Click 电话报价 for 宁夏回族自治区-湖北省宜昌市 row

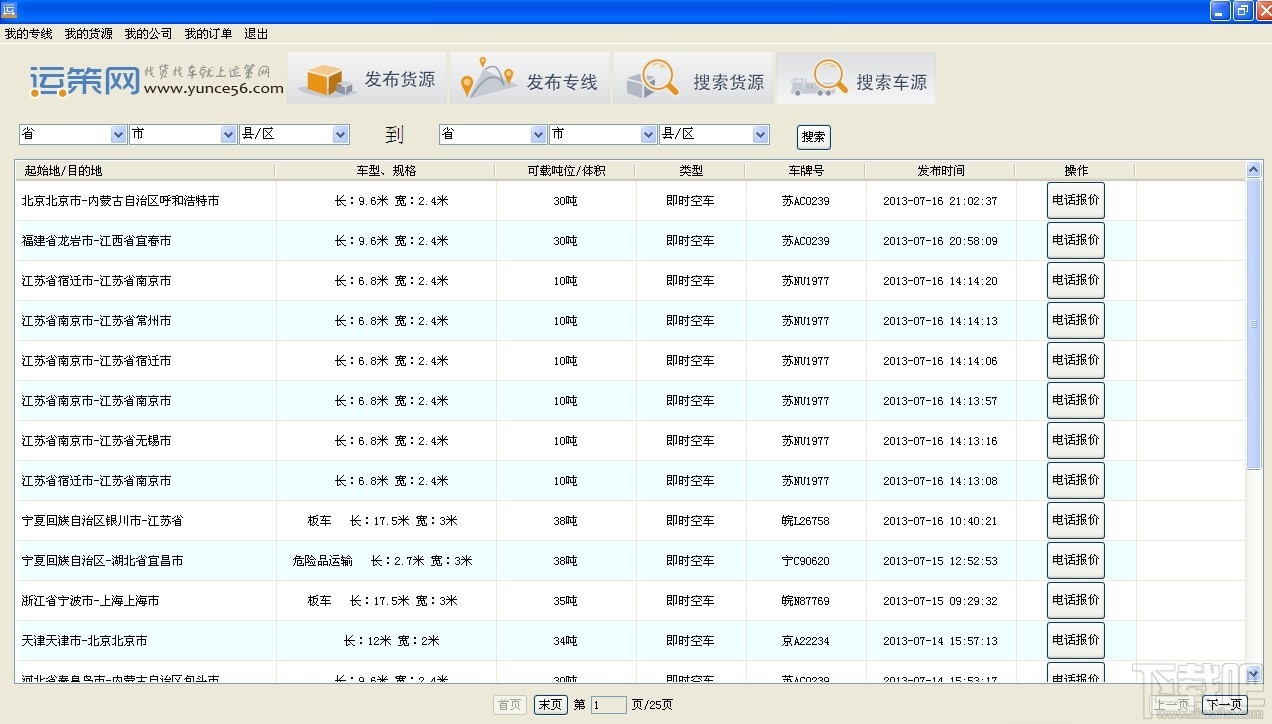(x=1076, y=560)
